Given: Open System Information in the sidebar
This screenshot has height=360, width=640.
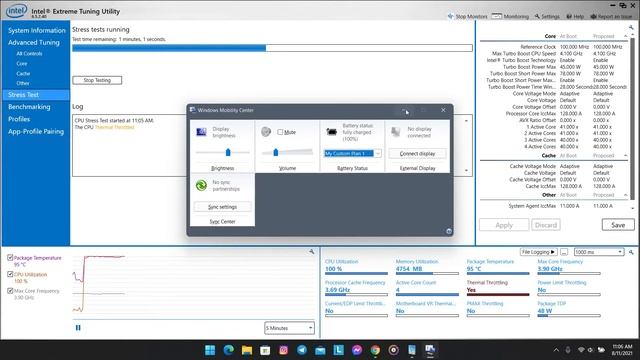Looking at the screenshot, I should pyautogui.click(x=37, y=30).
